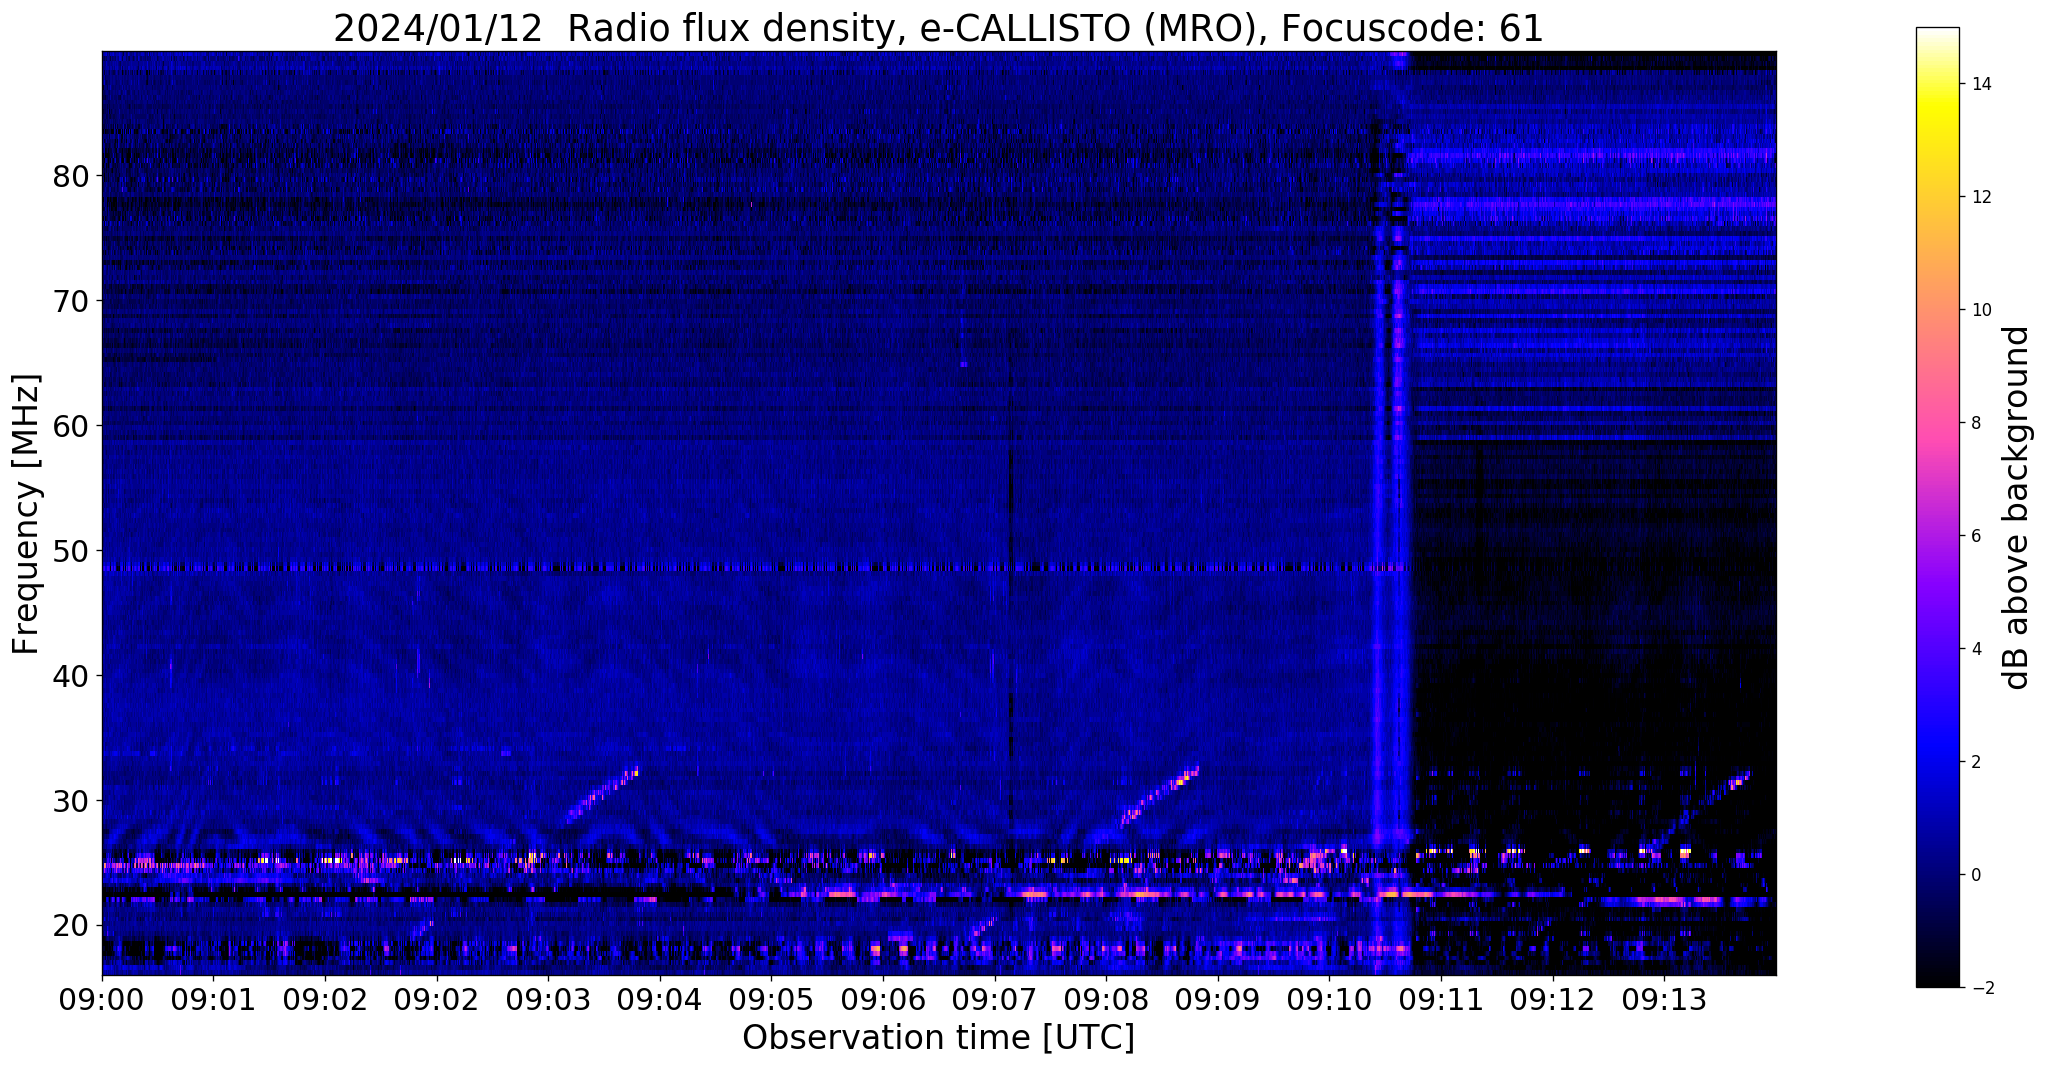Click the time axis tick label 09:10

[x=1328, y=999]
